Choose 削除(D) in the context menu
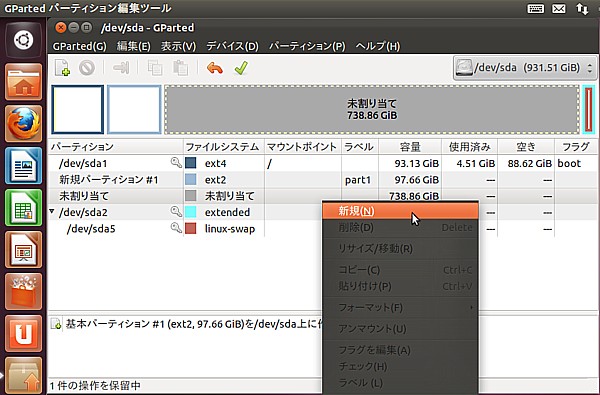600x395 pixels. 400,227
